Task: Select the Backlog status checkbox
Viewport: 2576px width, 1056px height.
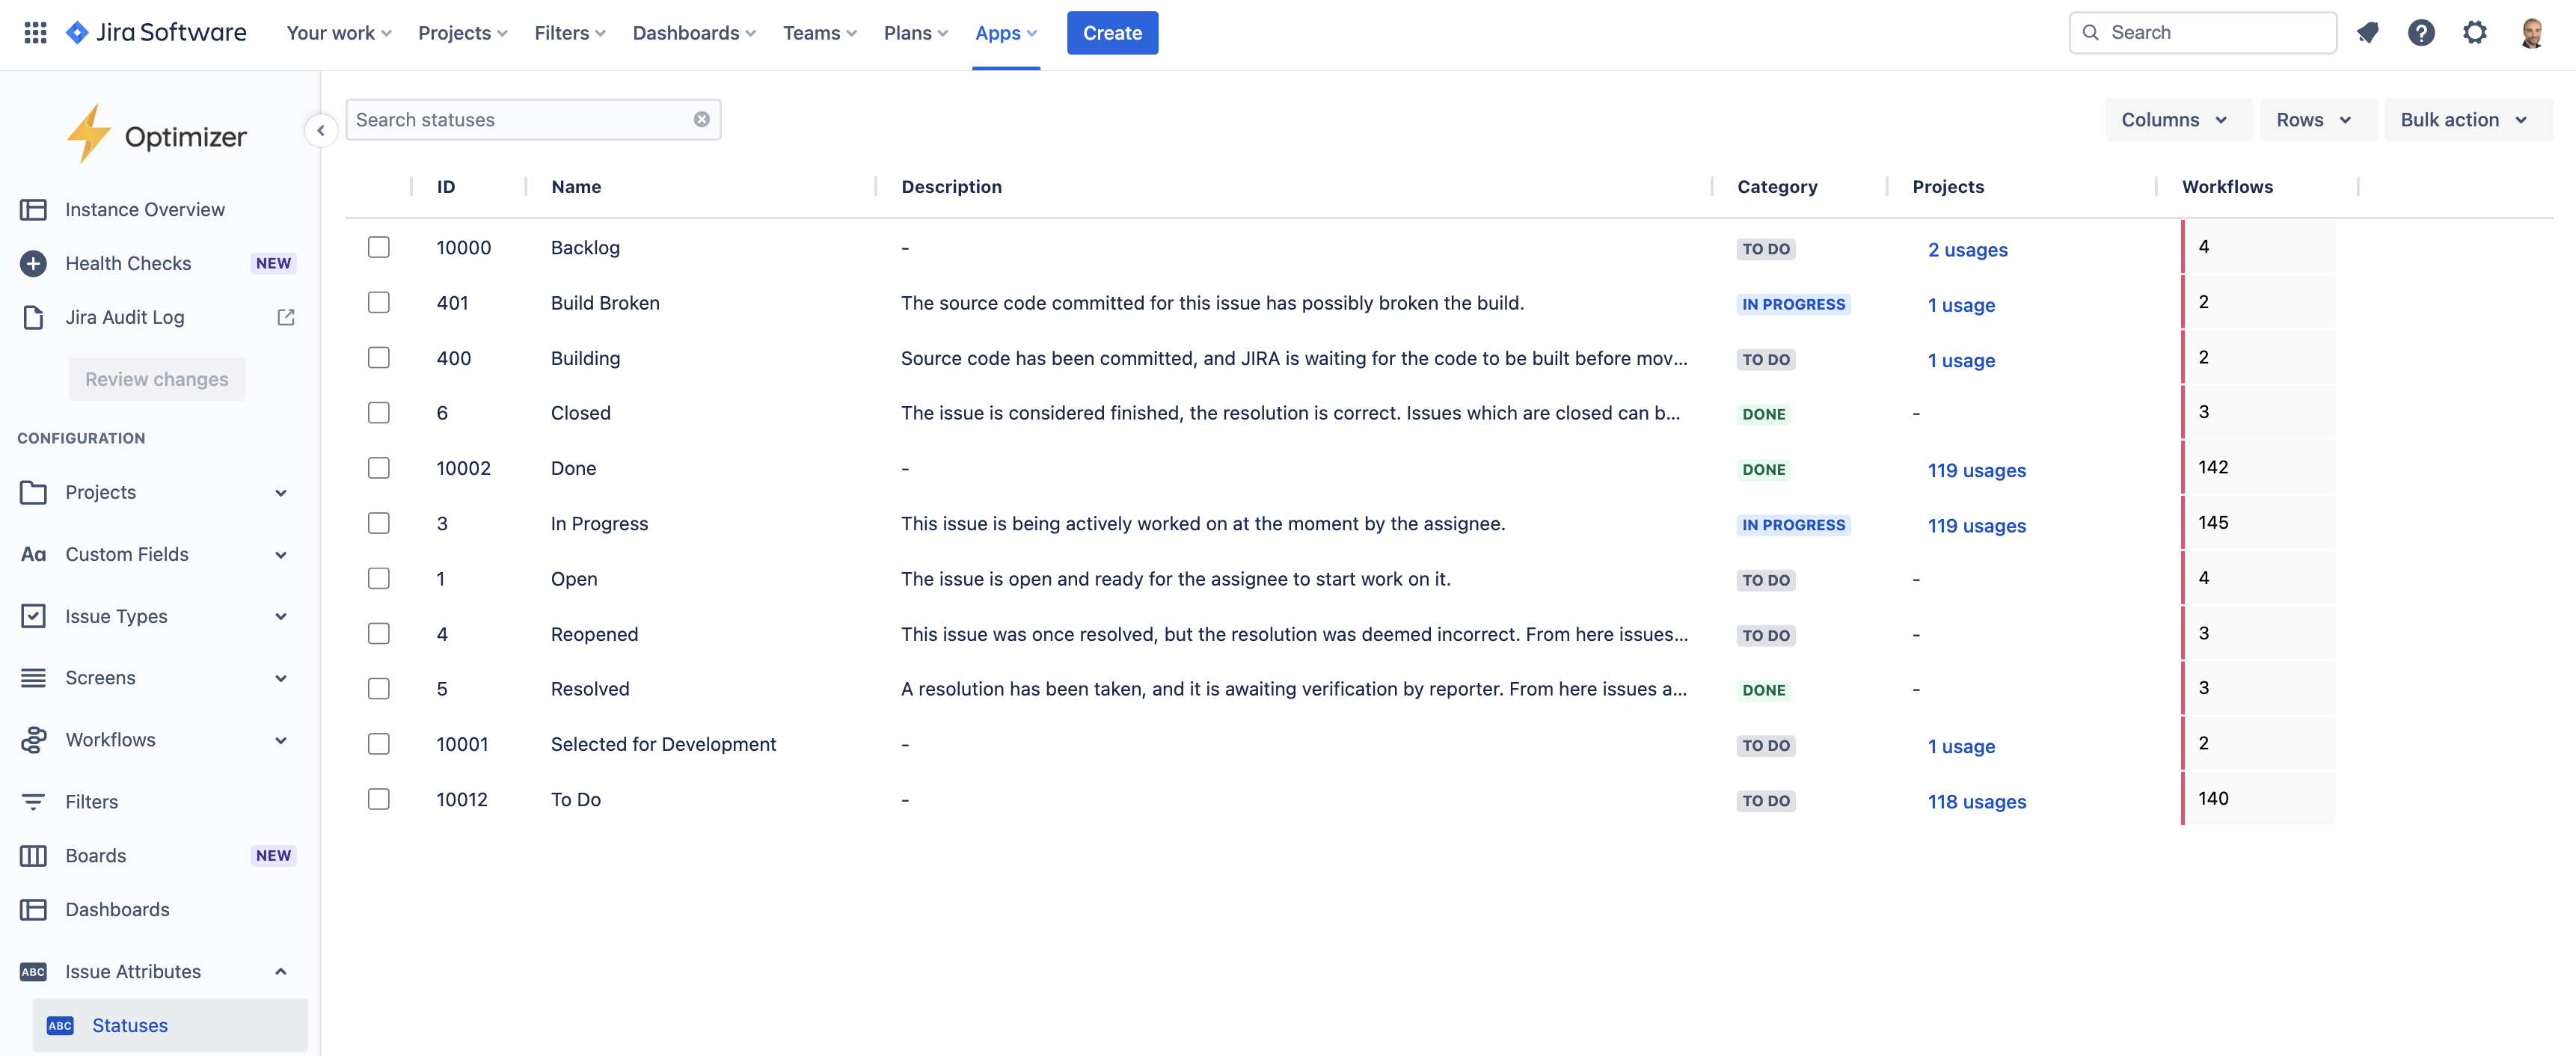Action: [x=378, y=247]
